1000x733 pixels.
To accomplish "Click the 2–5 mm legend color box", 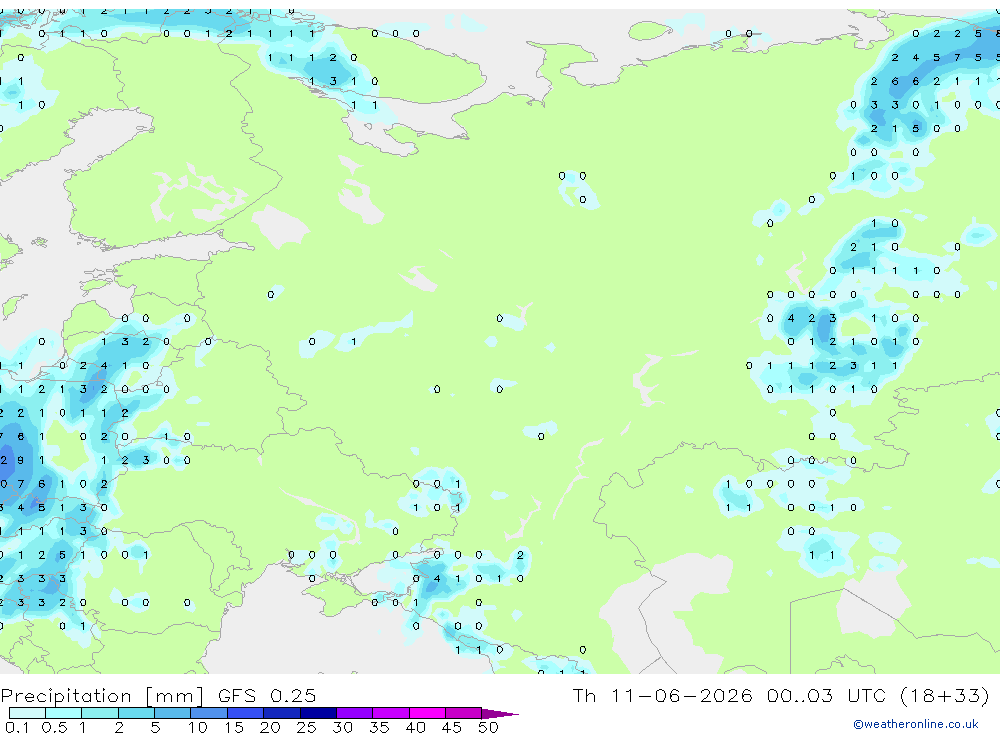I will [x=136, y=713].
